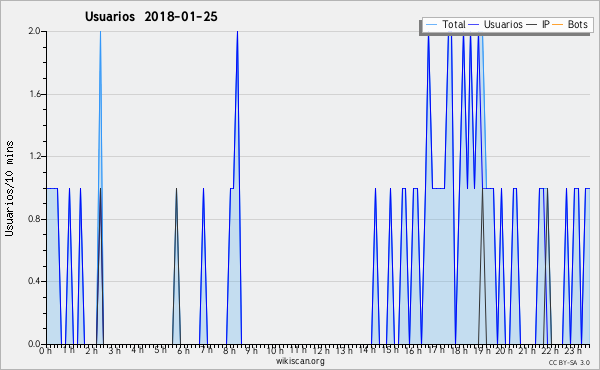The image size is (600, 370).
Task: Click the '21 h' x-axis label
Action: (x=528, y=351)
